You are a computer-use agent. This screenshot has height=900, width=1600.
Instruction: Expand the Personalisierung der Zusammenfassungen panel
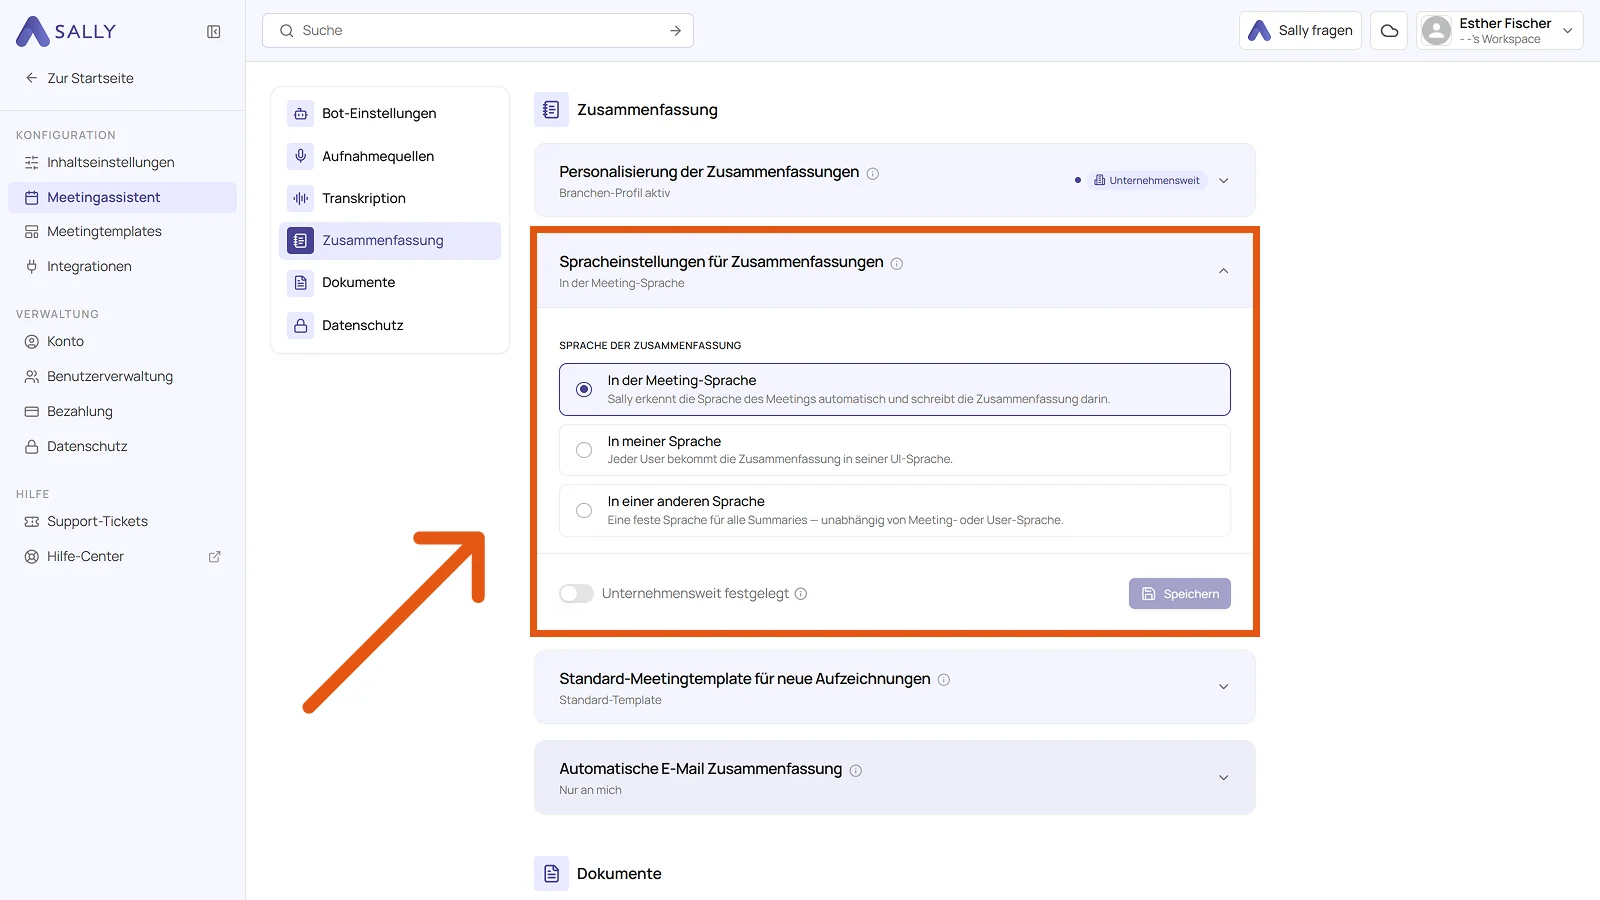[1224, 181]
